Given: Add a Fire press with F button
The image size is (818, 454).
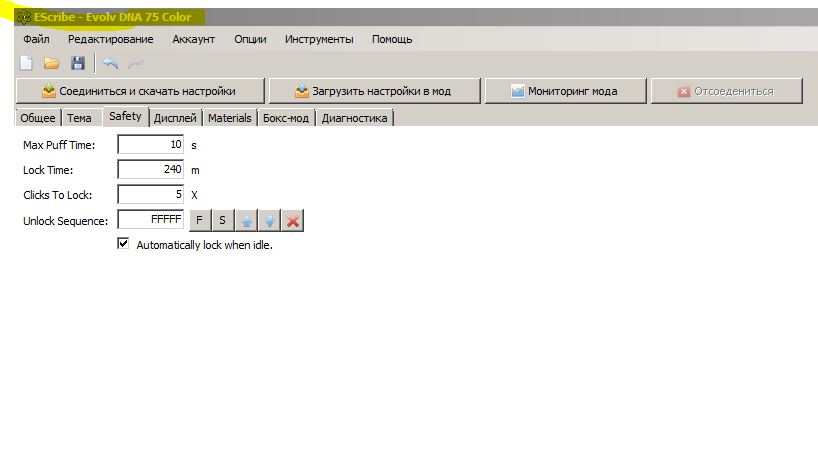Looking at the screenshot, I should click(x=199, y=220).
